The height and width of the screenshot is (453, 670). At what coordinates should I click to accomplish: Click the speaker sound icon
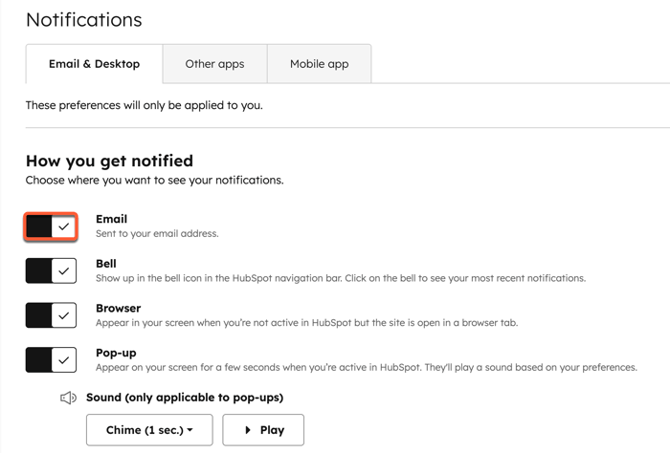click(69, 398)
